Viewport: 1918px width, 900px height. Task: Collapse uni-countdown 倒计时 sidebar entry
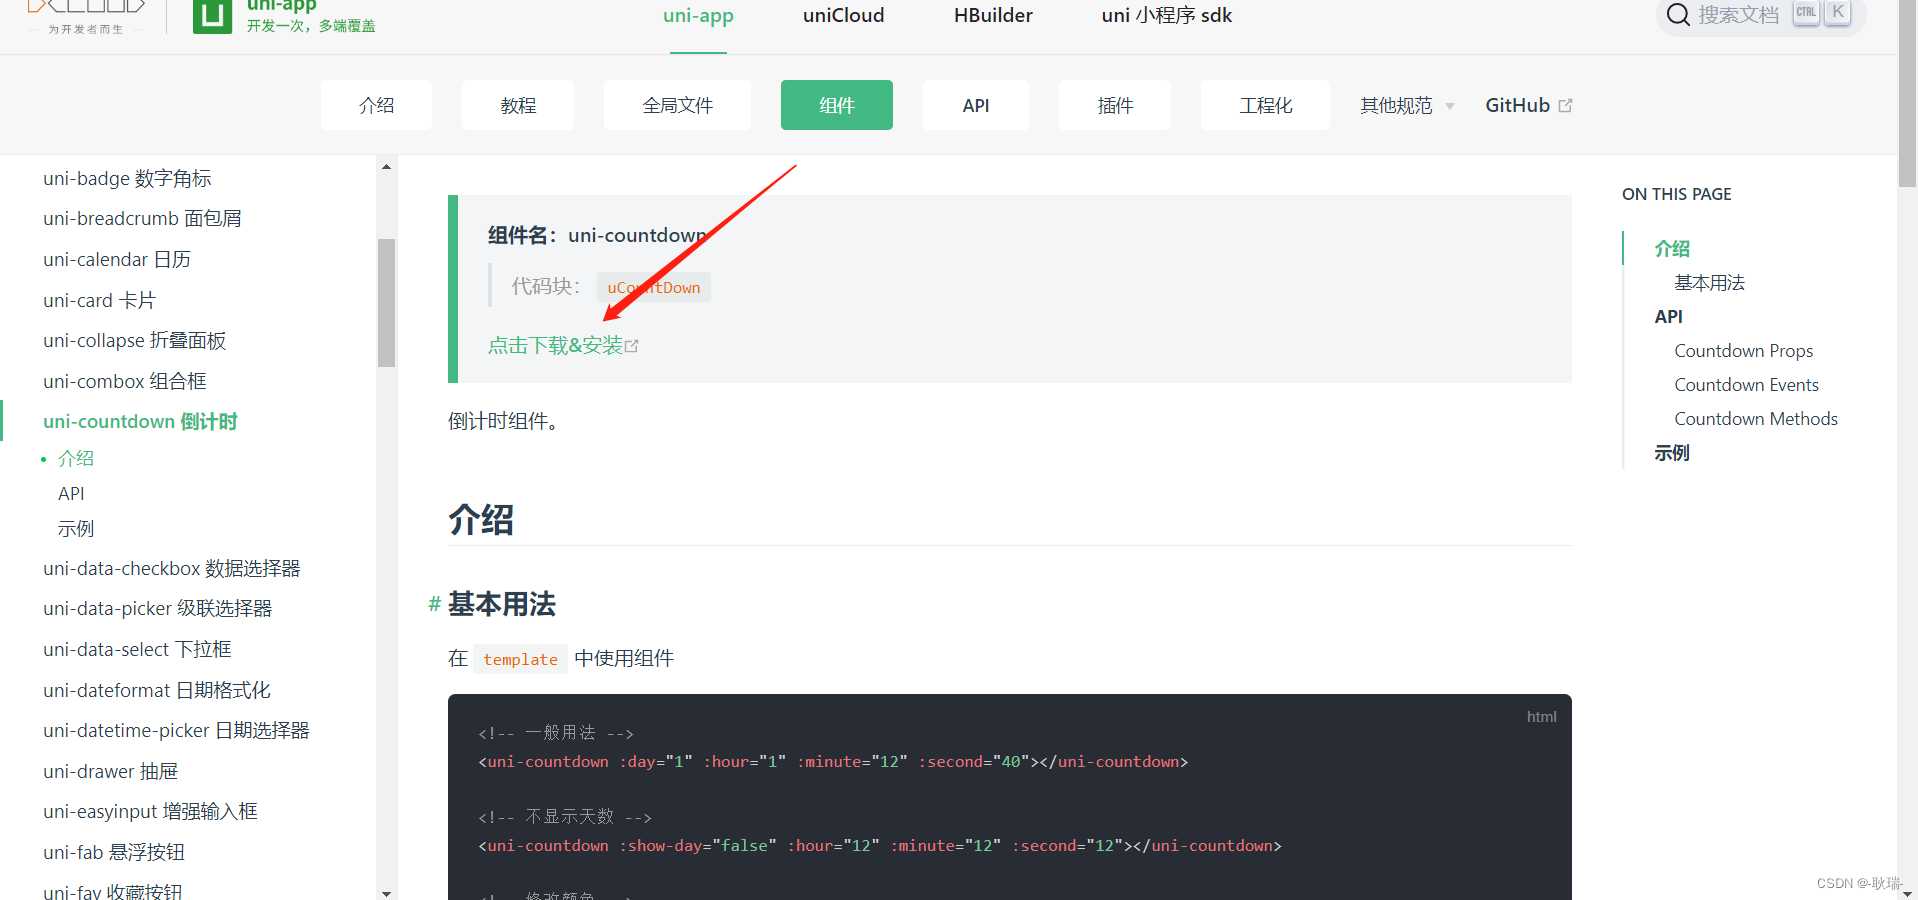140,421
